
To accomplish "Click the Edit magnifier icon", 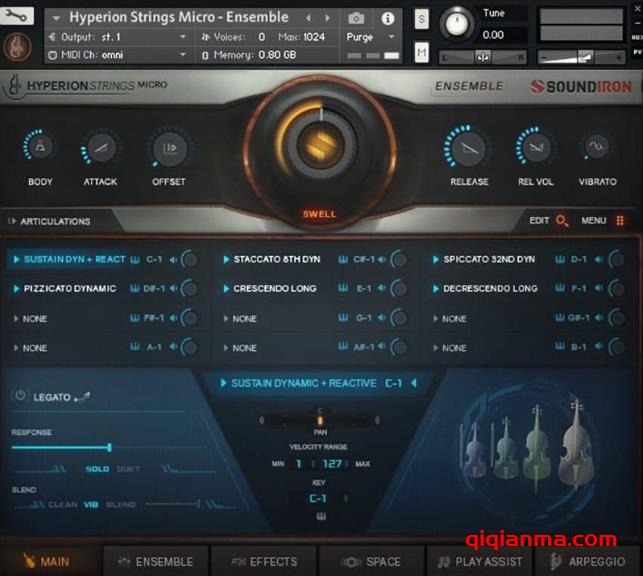I will pyautogui.click(x=561, y=221).
